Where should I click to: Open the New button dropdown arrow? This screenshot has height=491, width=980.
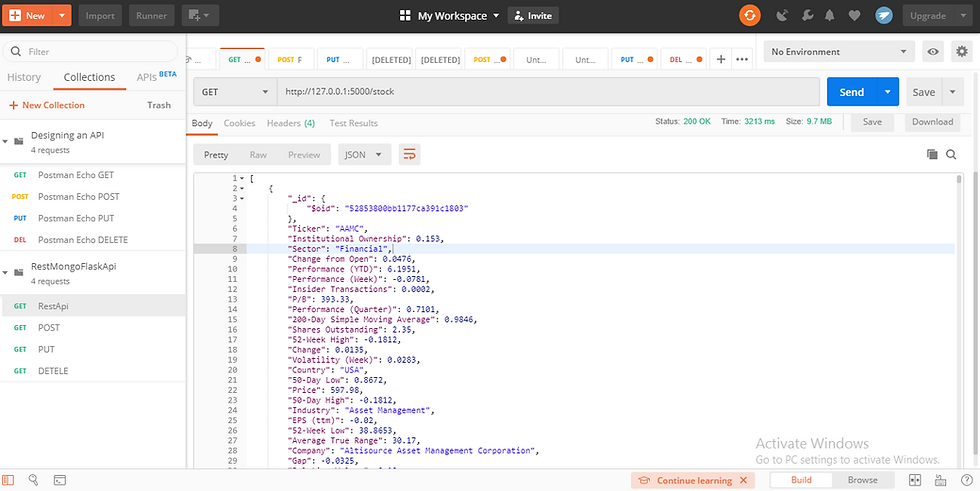click(61, 16)
